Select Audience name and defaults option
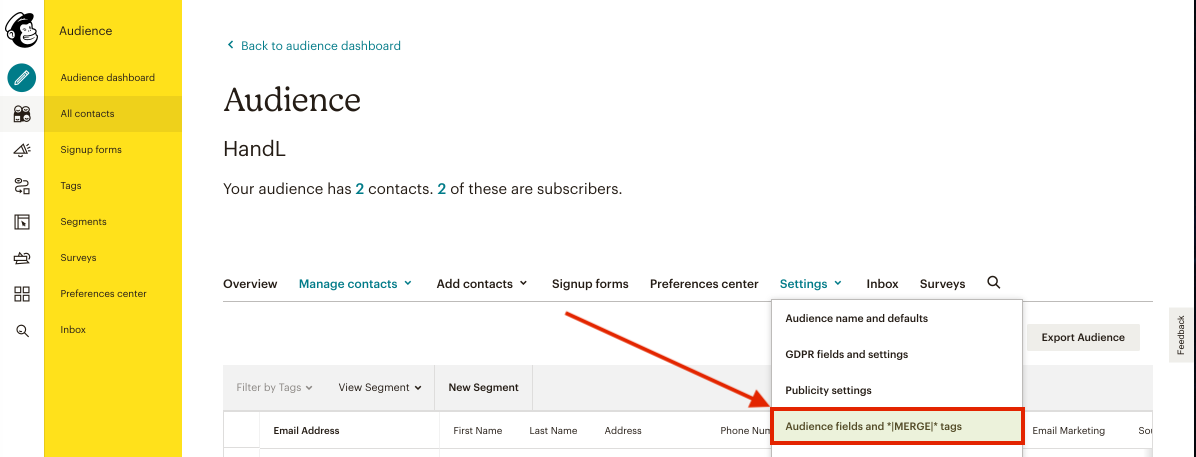 856,318
